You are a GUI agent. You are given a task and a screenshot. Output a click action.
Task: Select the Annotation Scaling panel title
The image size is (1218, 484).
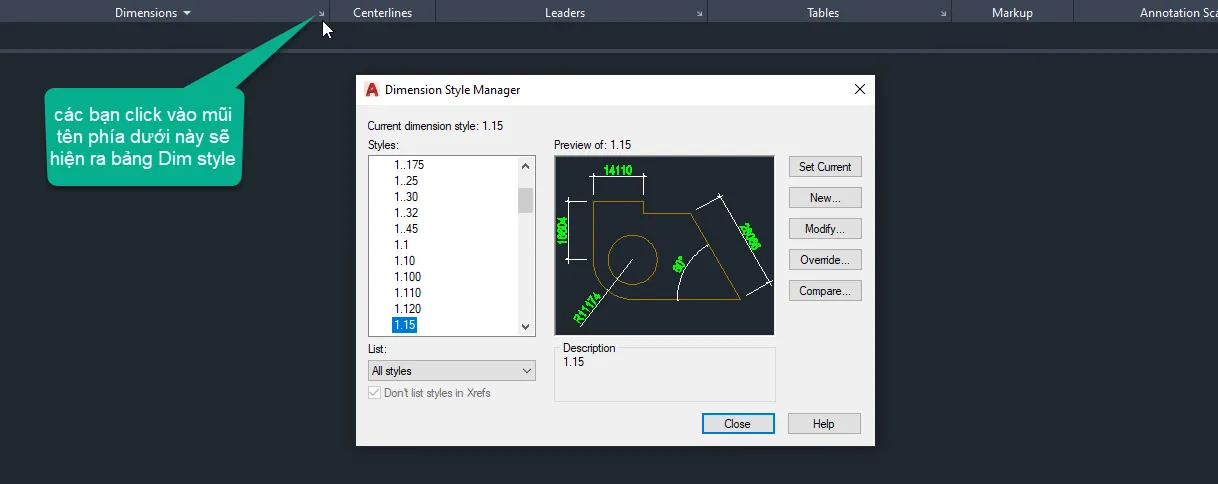(1178, 13)
